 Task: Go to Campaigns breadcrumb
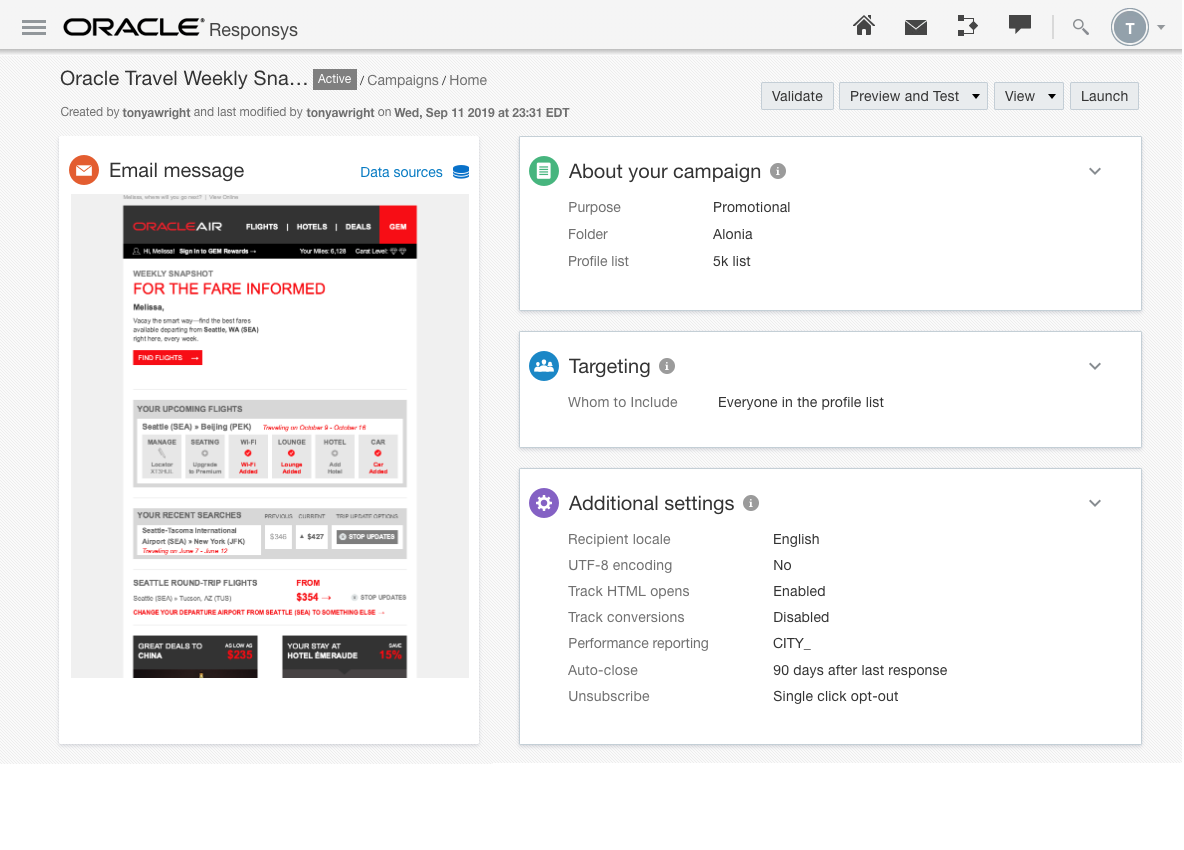click(x=402, y=80)
